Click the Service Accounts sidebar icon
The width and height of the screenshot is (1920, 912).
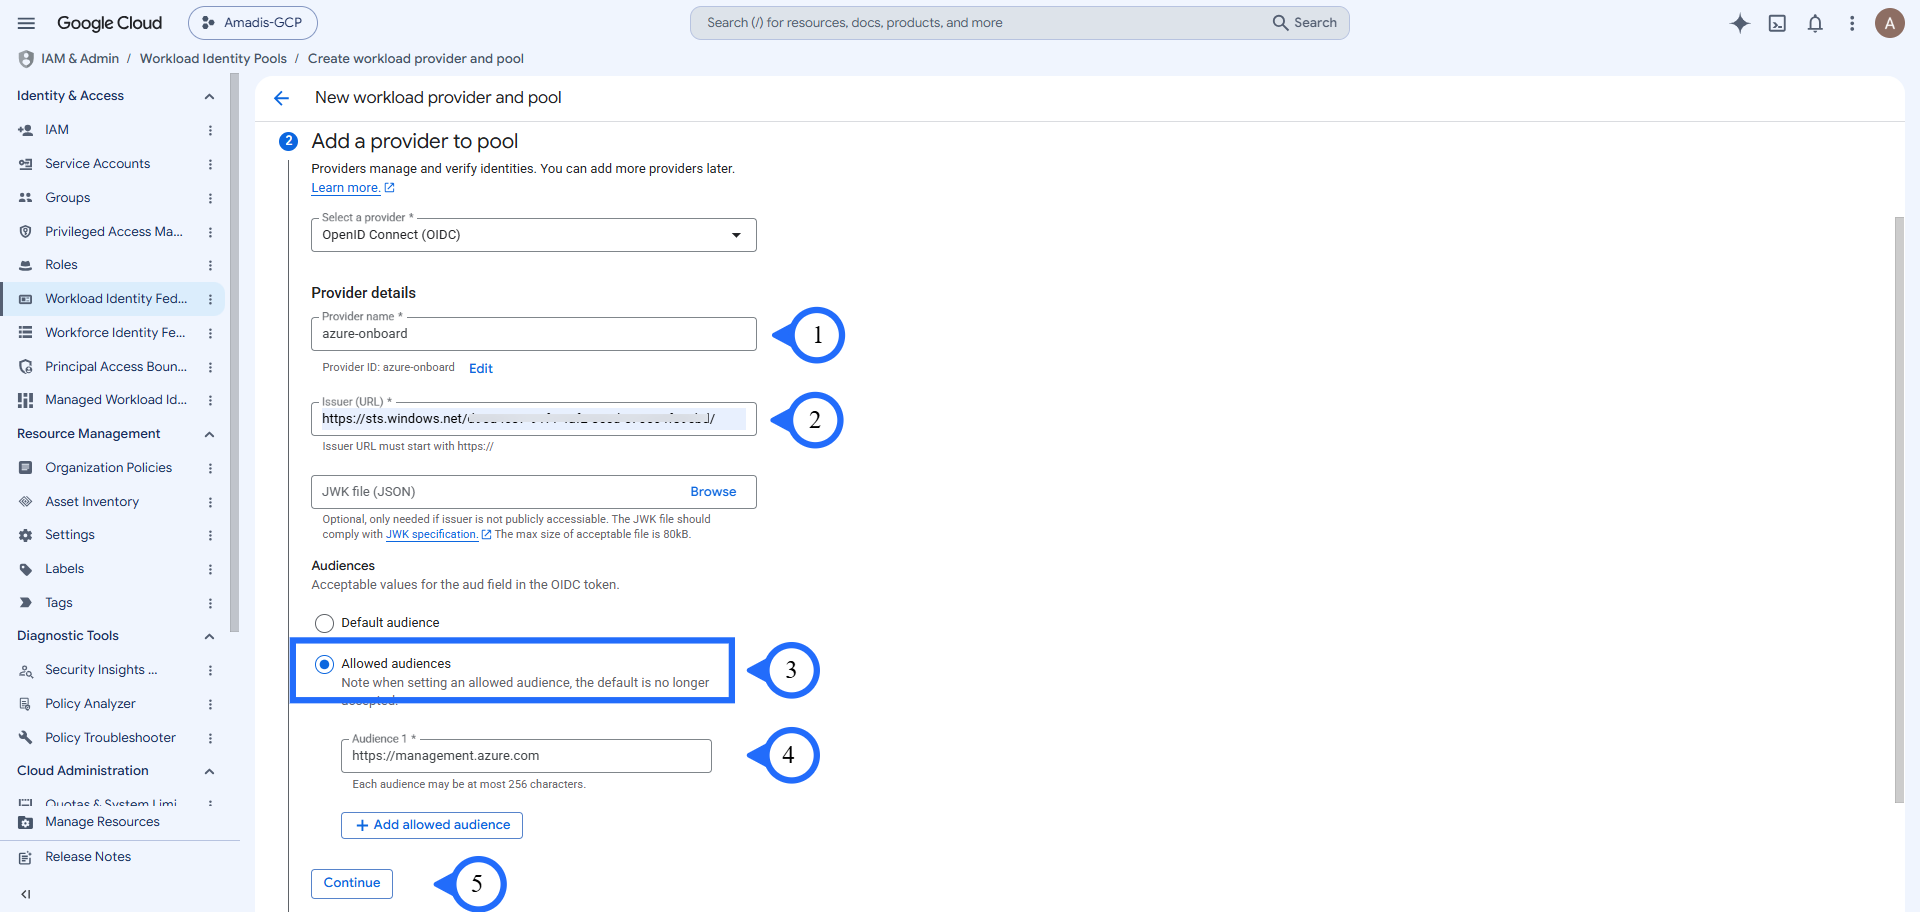[26, 164]
